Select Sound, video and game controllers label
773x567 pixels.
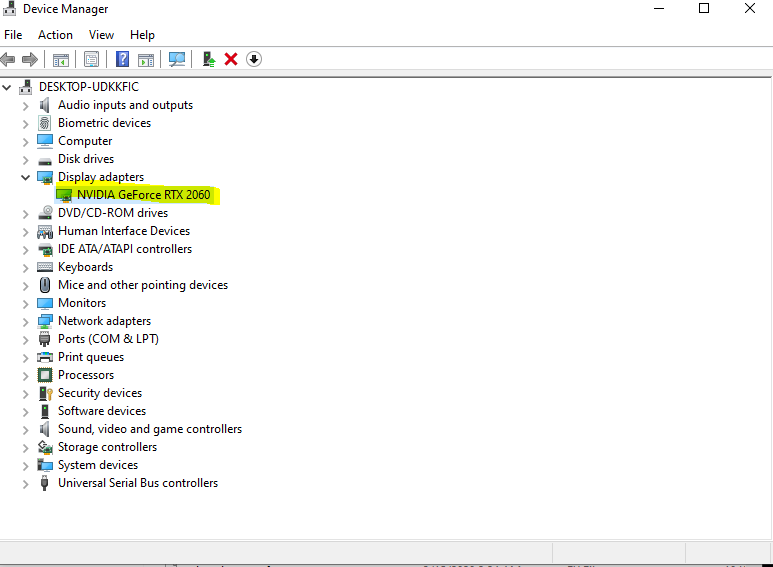[150, 429]
